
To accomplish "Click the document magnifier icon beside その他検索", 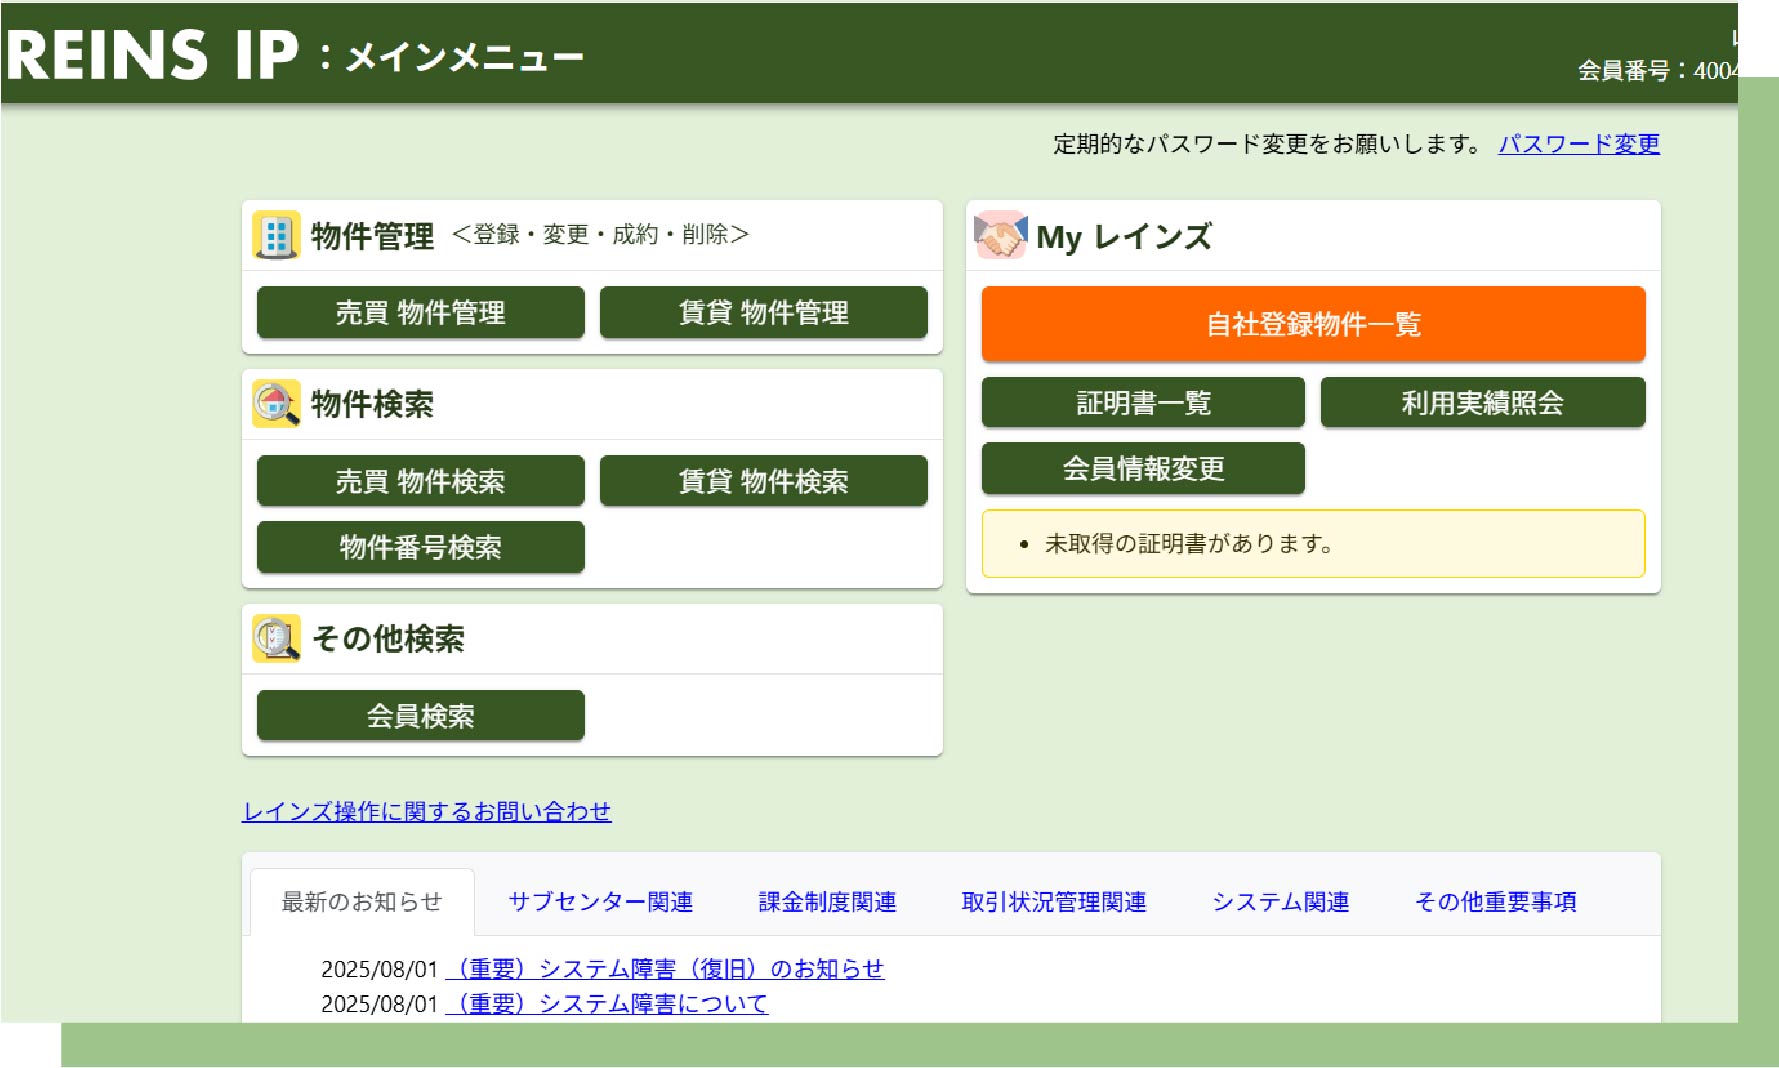I will (x=275, y=639).
